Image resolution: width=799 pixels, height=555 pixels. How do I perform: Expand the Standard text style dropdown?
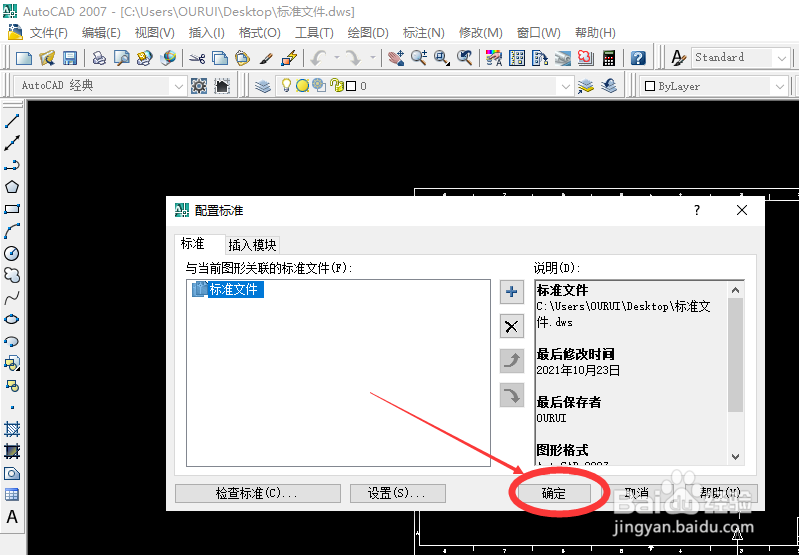coord(782,58)
